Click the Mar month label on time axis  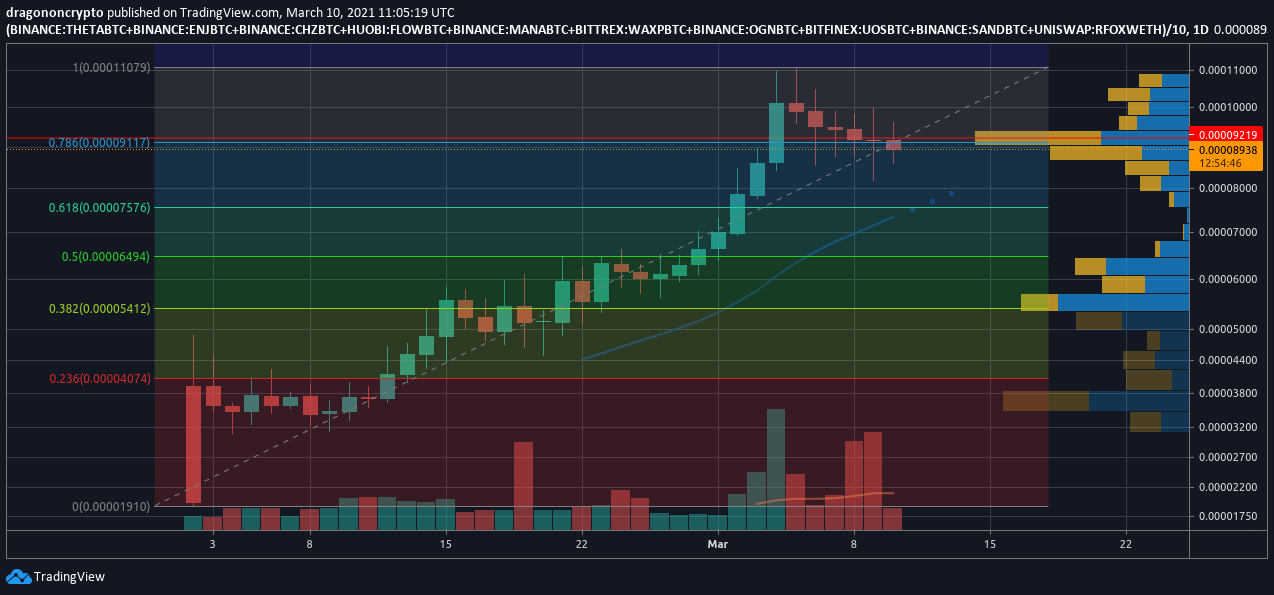coord(717,544)
